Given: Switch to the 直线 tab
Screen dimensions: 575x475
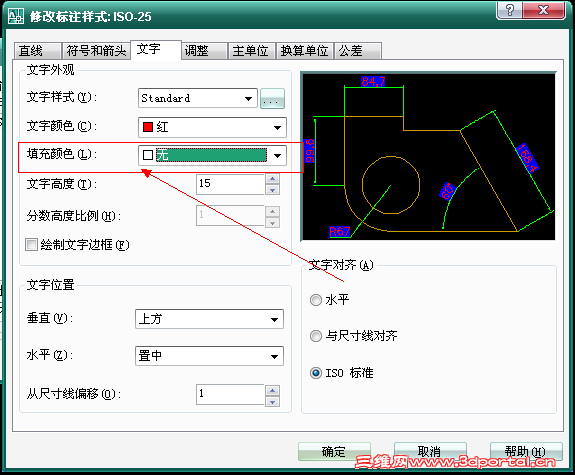Looking at the screenshot, I should [x=37, y=51].
